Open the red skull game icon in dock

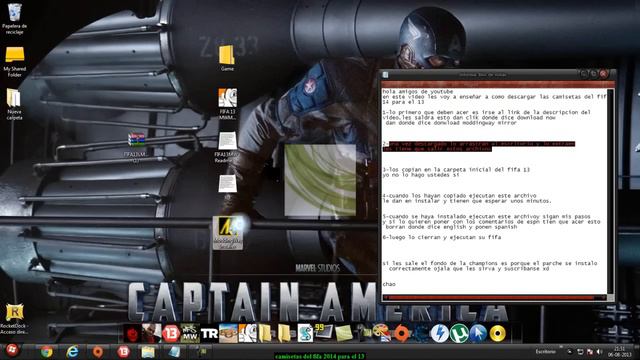pyautogui.click(x=132, y=333)
